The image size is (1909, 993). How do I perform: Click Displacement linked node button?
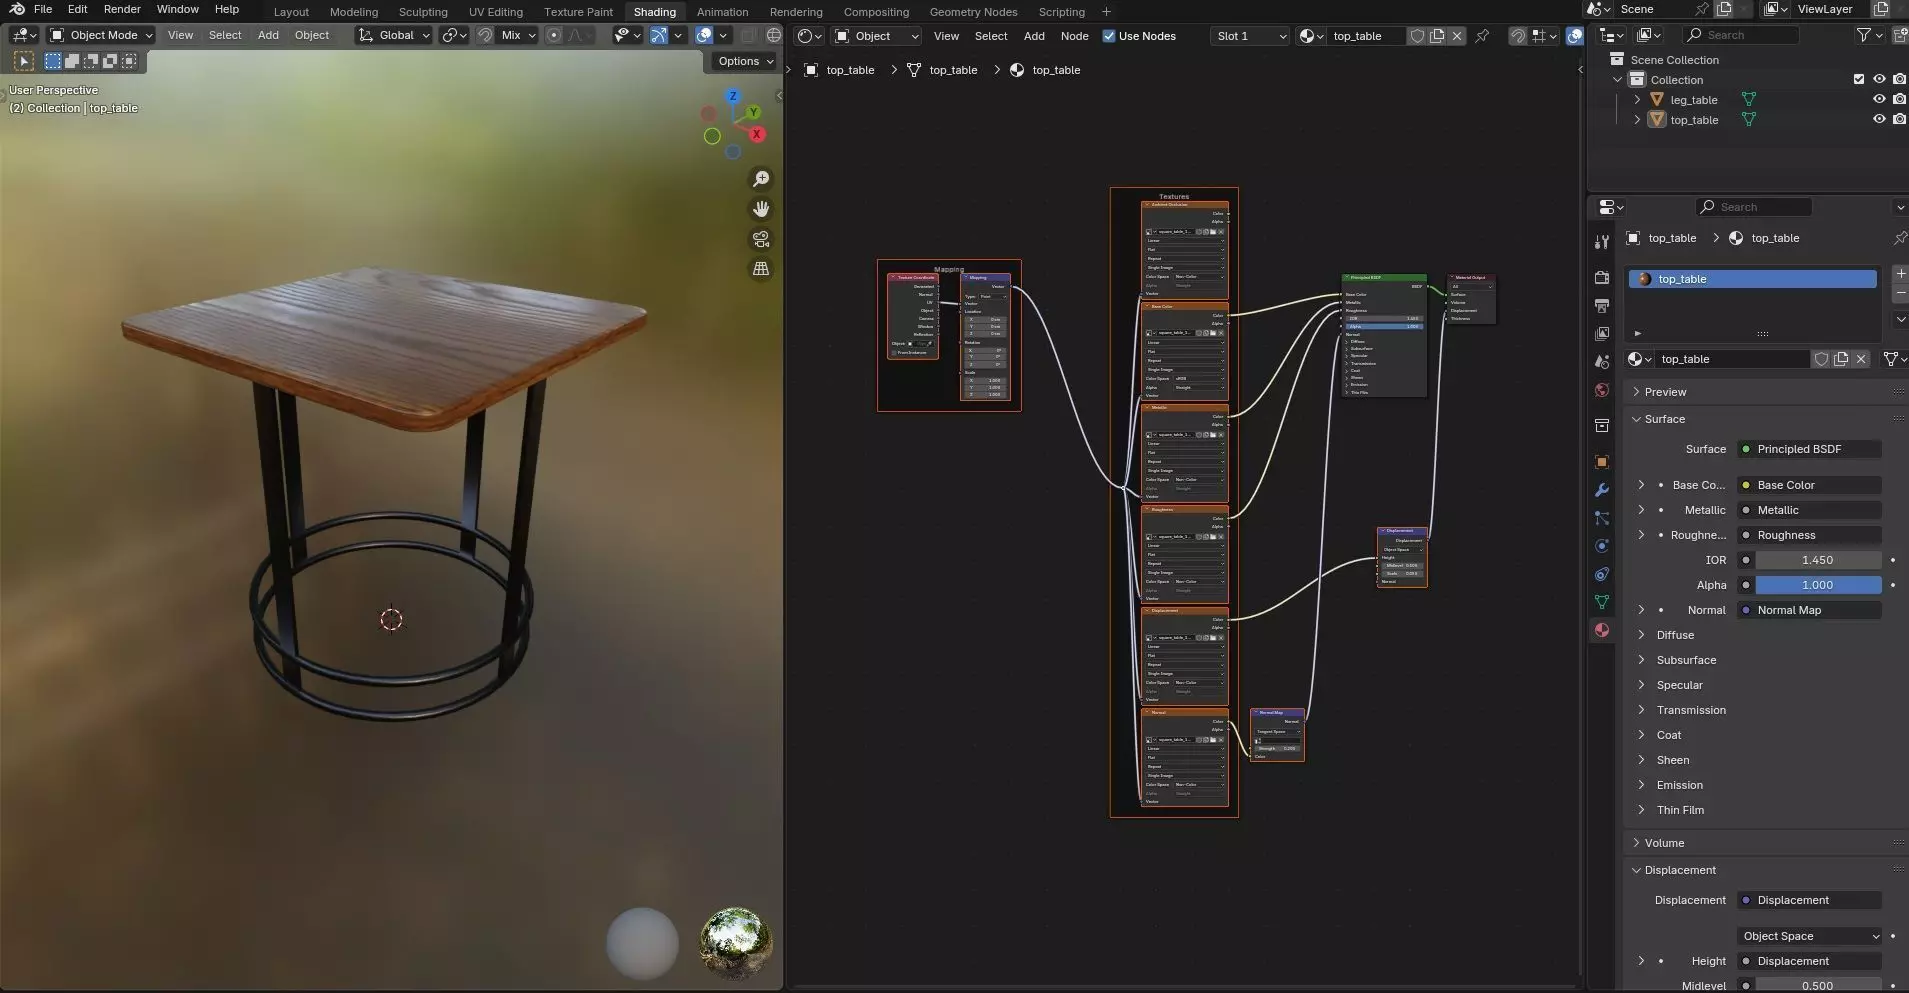[x=1809, y=900]
